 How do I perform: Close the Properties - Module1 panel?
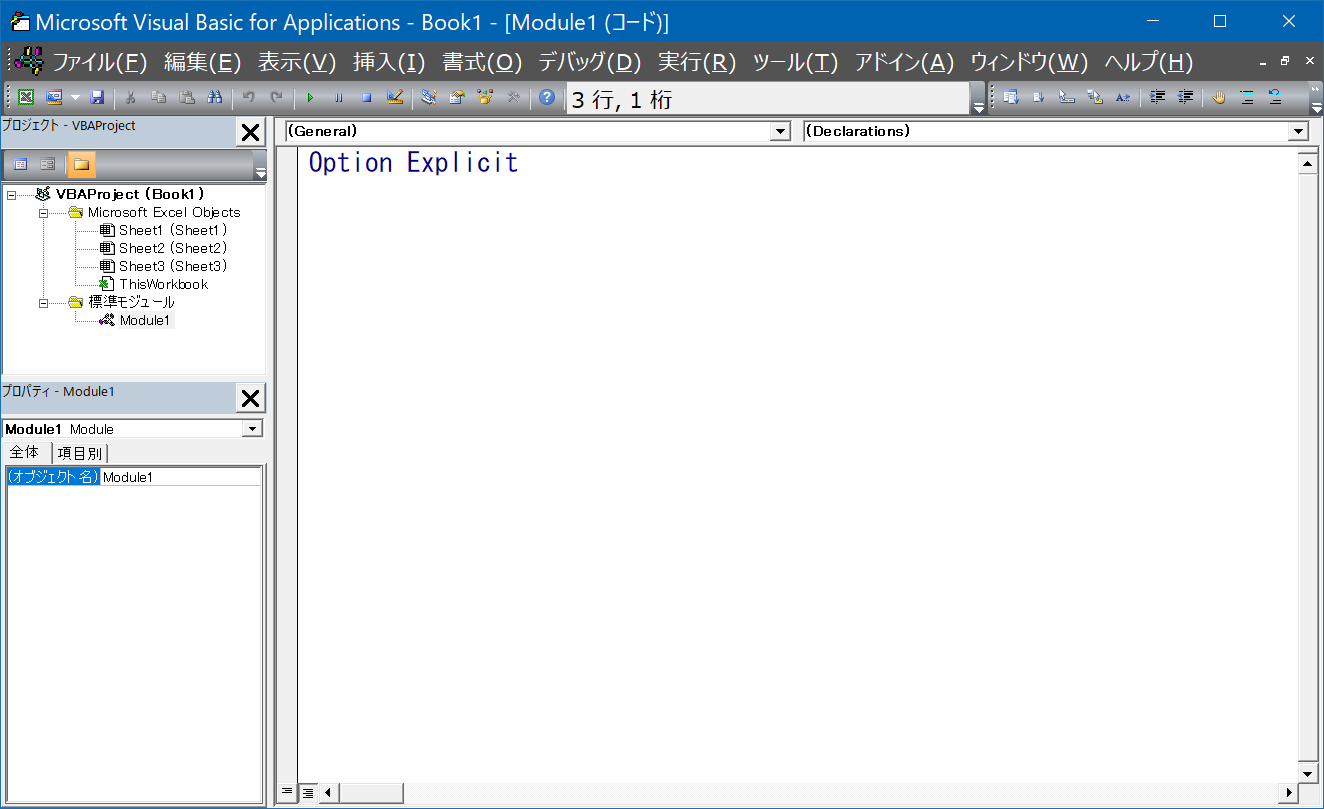(x=250, y=399)
